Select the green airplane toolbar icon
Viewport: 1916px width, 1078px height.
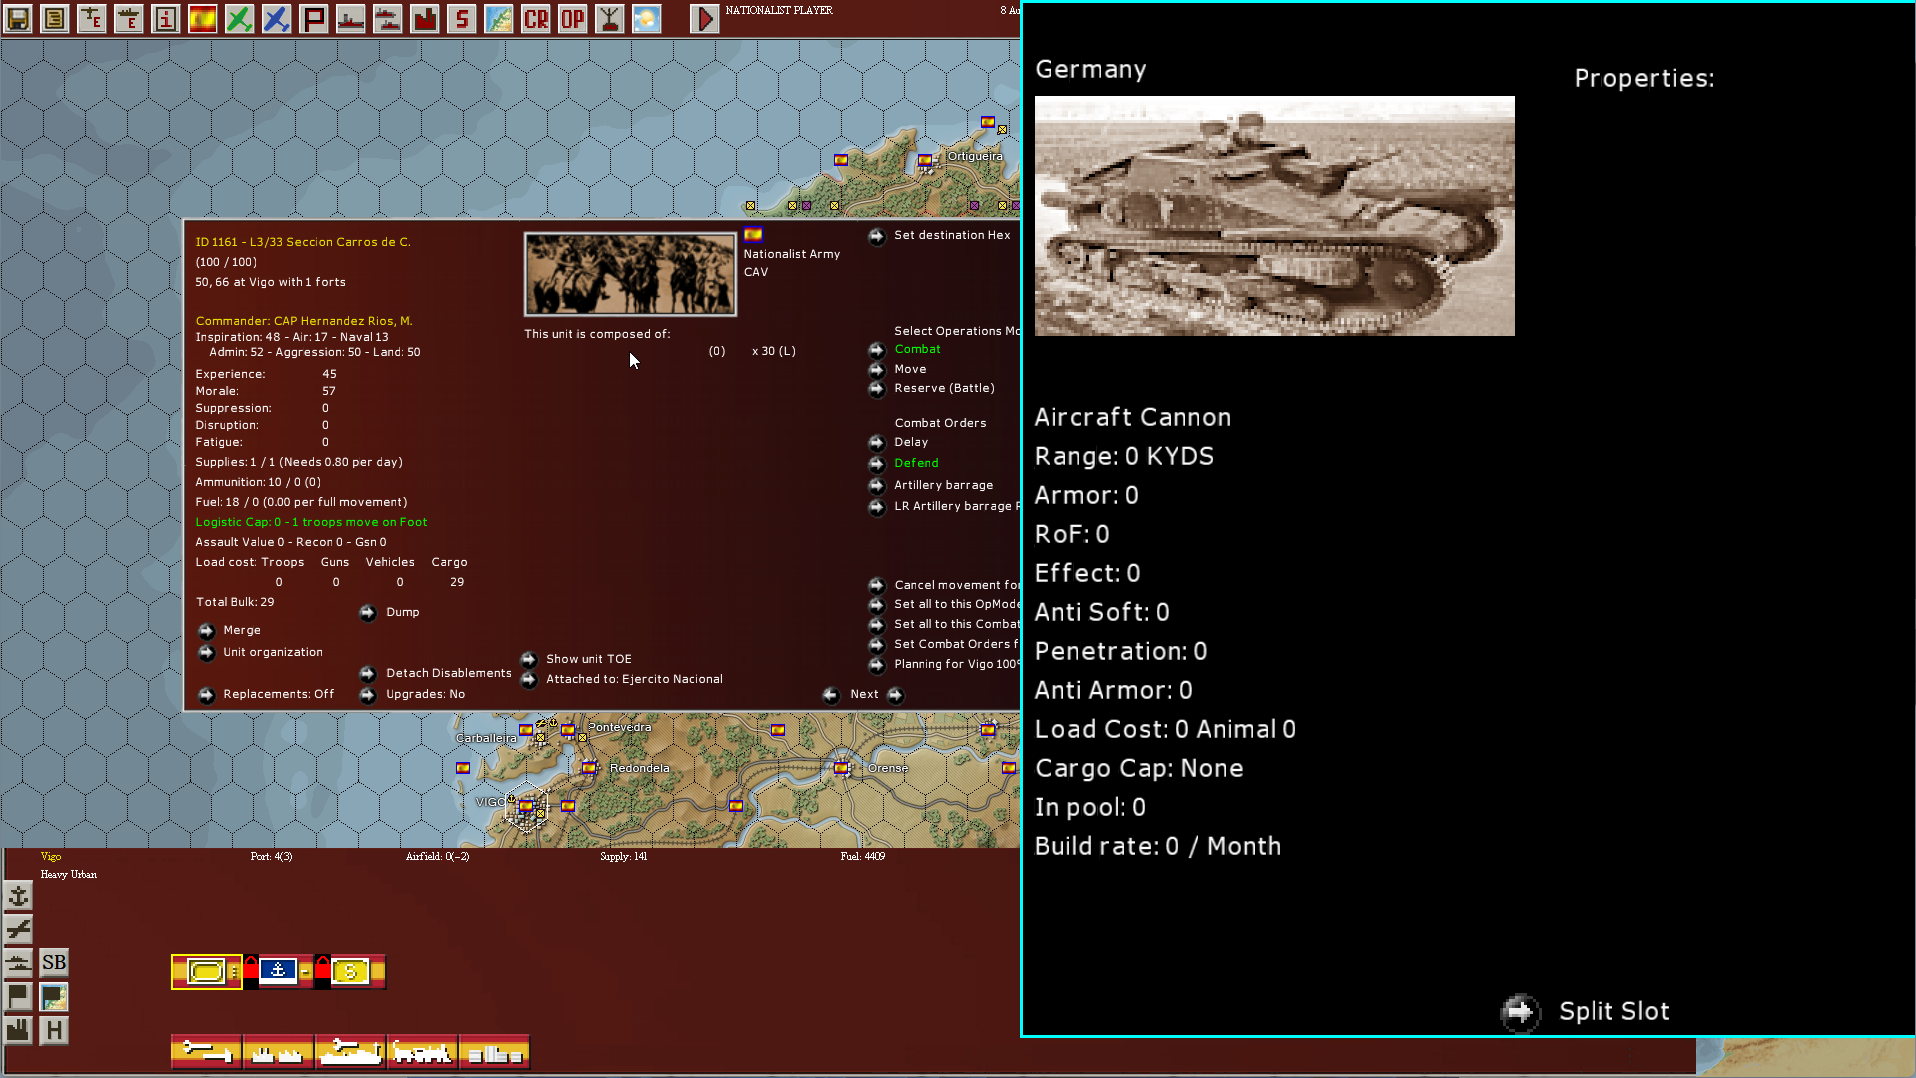click(x=240, y=18)
